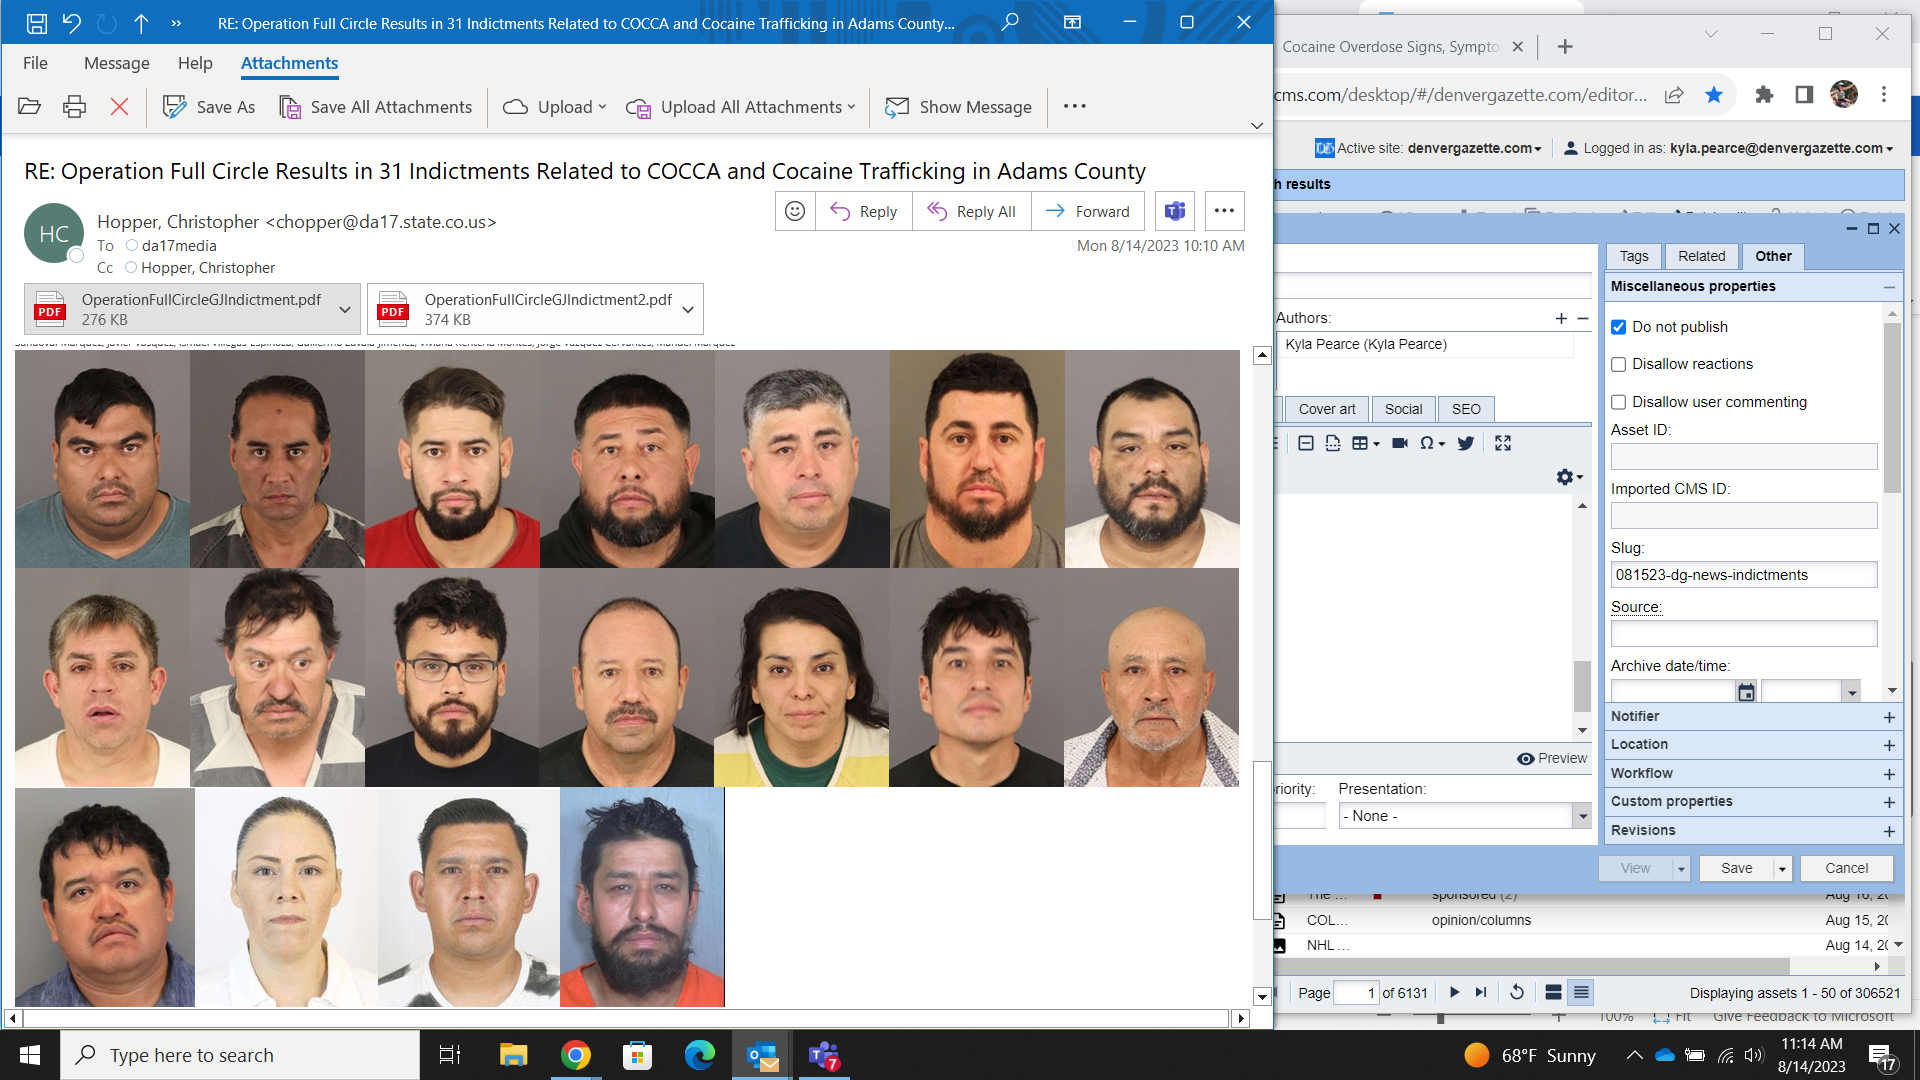Insert horizontal rule in the CMS editor

[x=1306, y=443]
